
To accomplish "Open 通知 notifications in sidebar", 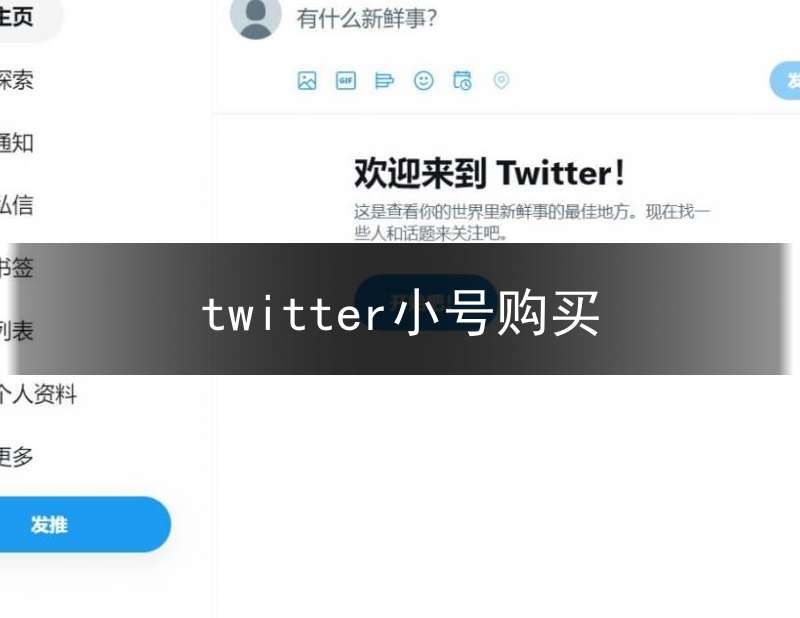I will click(17, 143).
